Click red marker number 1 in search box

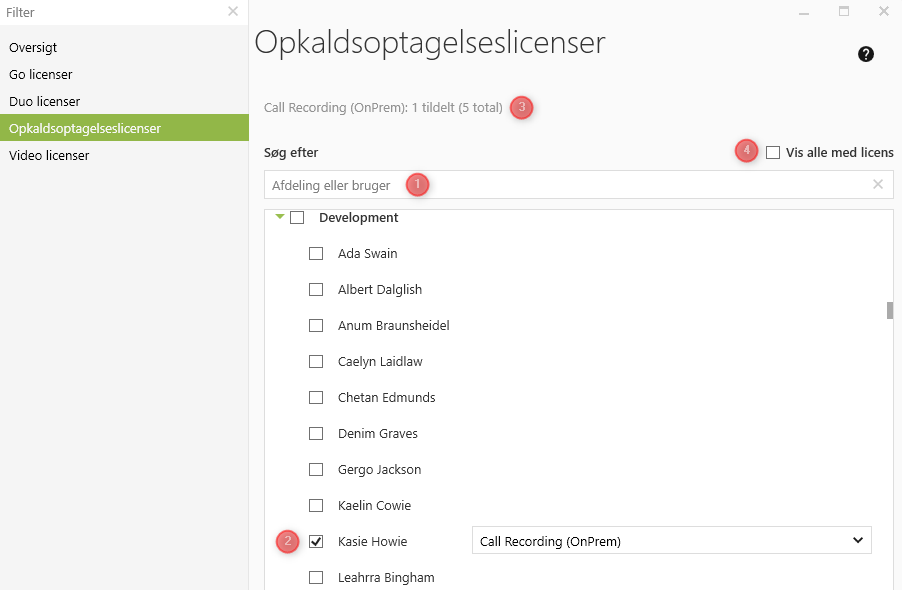pos(418,185)
